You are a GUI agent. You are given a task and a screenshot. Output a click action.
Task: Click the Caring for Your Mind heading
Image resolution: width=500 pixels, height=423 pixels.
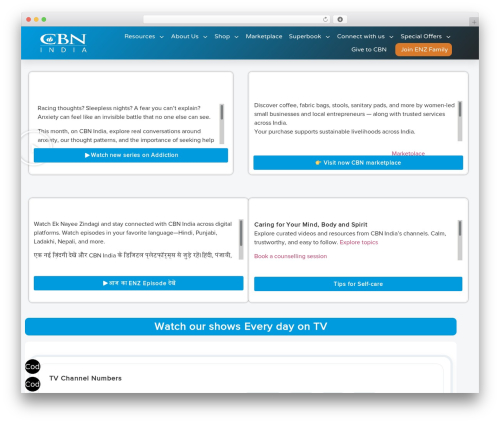coord(311,225)
